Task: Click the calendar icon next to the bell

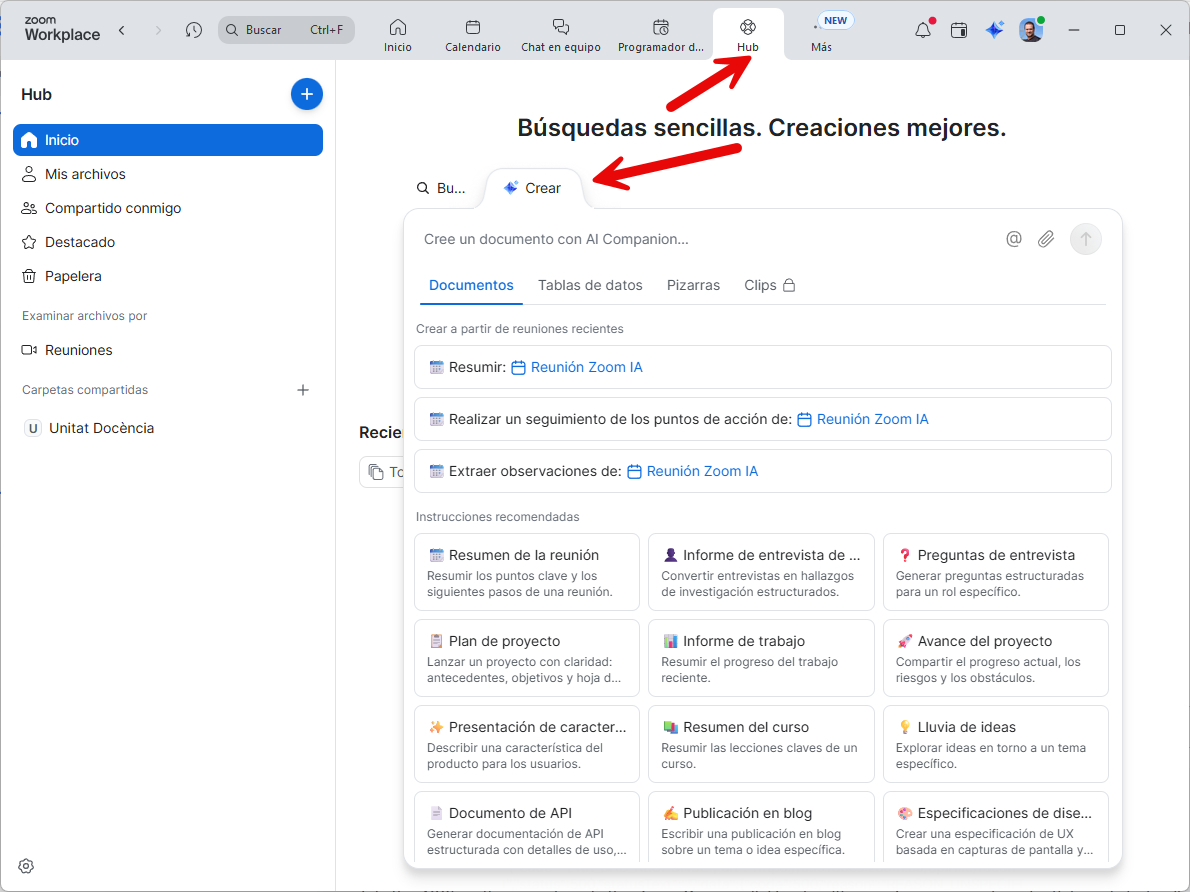Action: coord(959,30)
